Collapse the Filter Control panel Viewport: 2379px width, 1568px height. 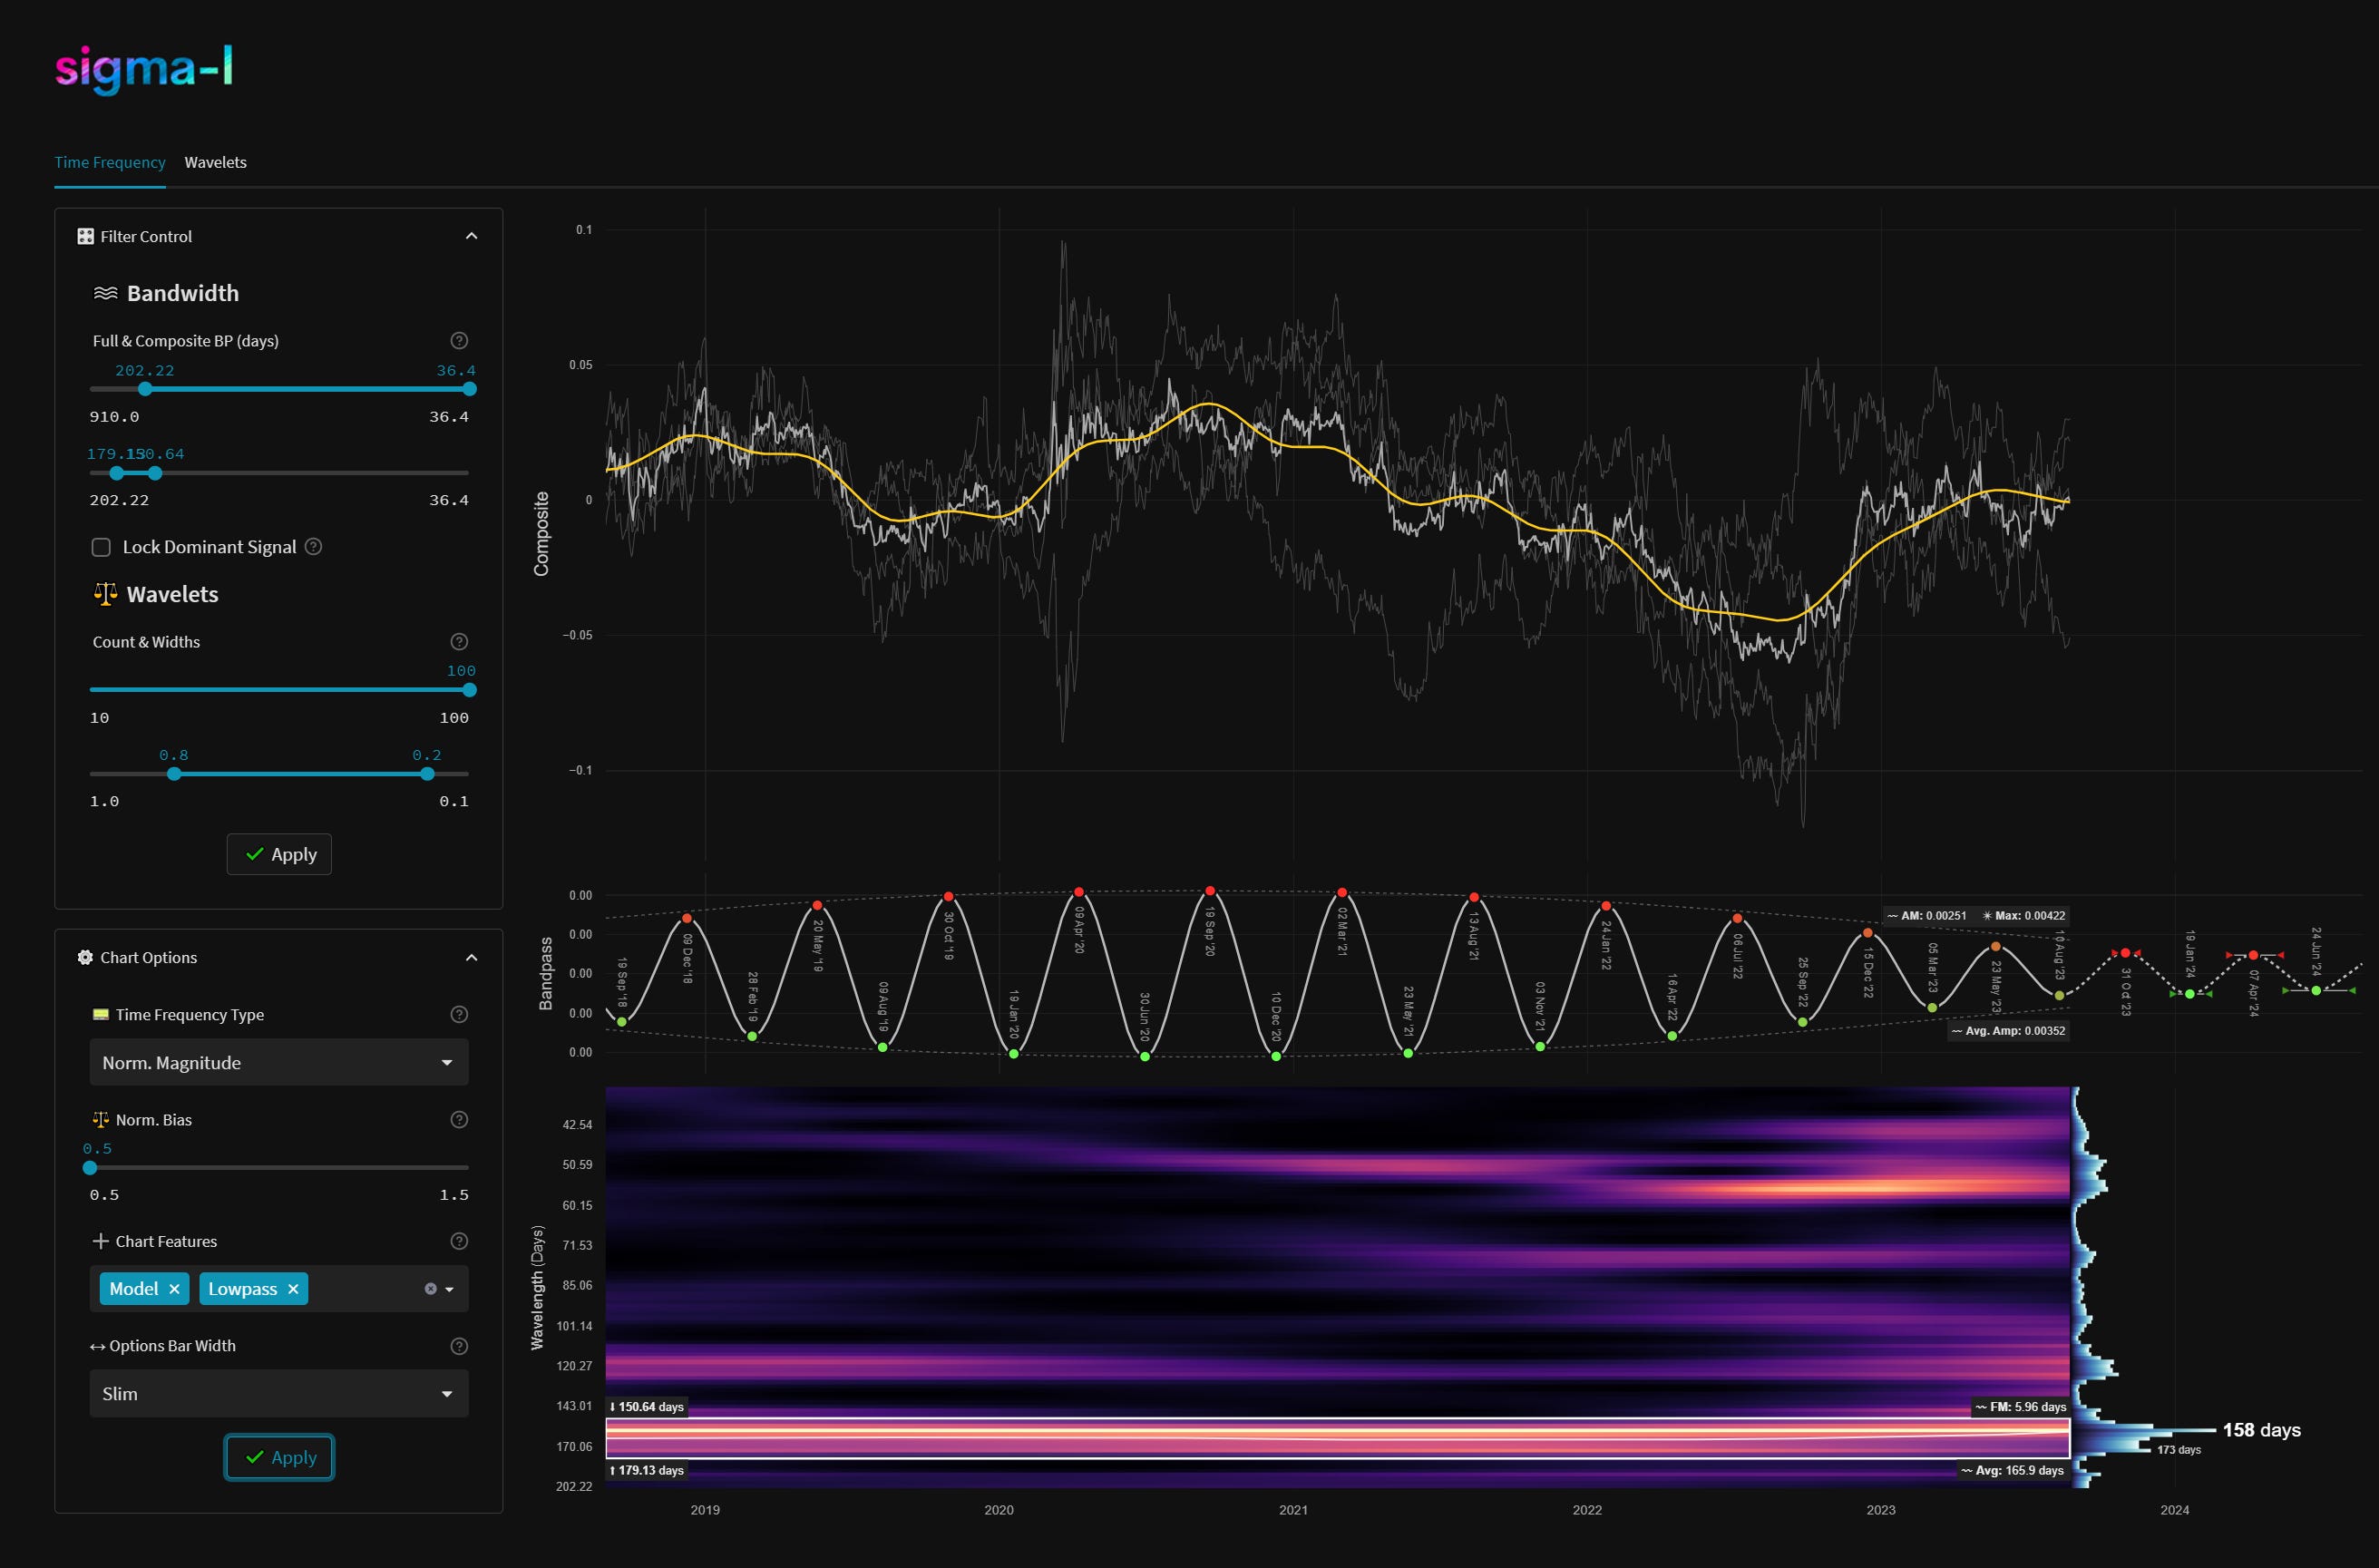[471, 236]
